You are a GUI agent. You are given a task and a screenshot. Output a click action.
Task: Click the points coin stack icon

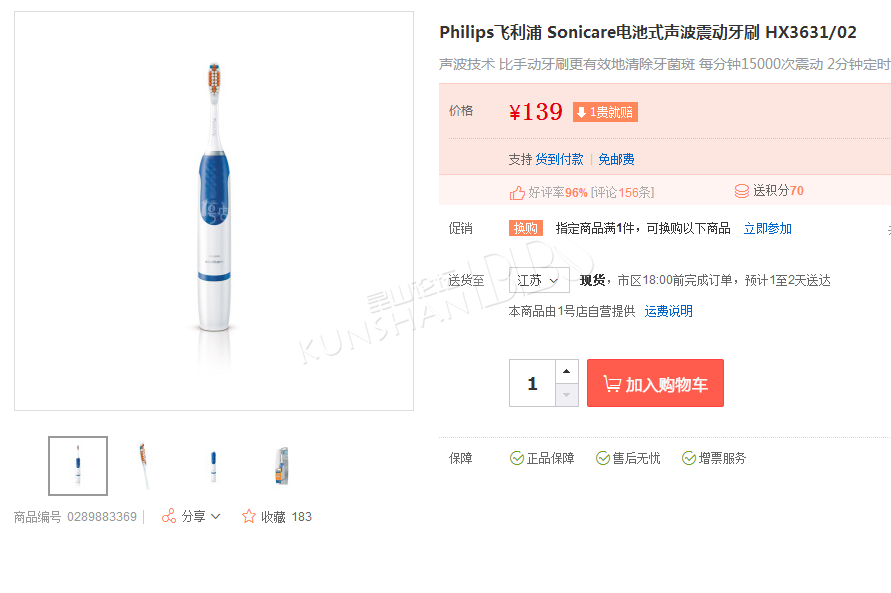(x=742, y=191)
